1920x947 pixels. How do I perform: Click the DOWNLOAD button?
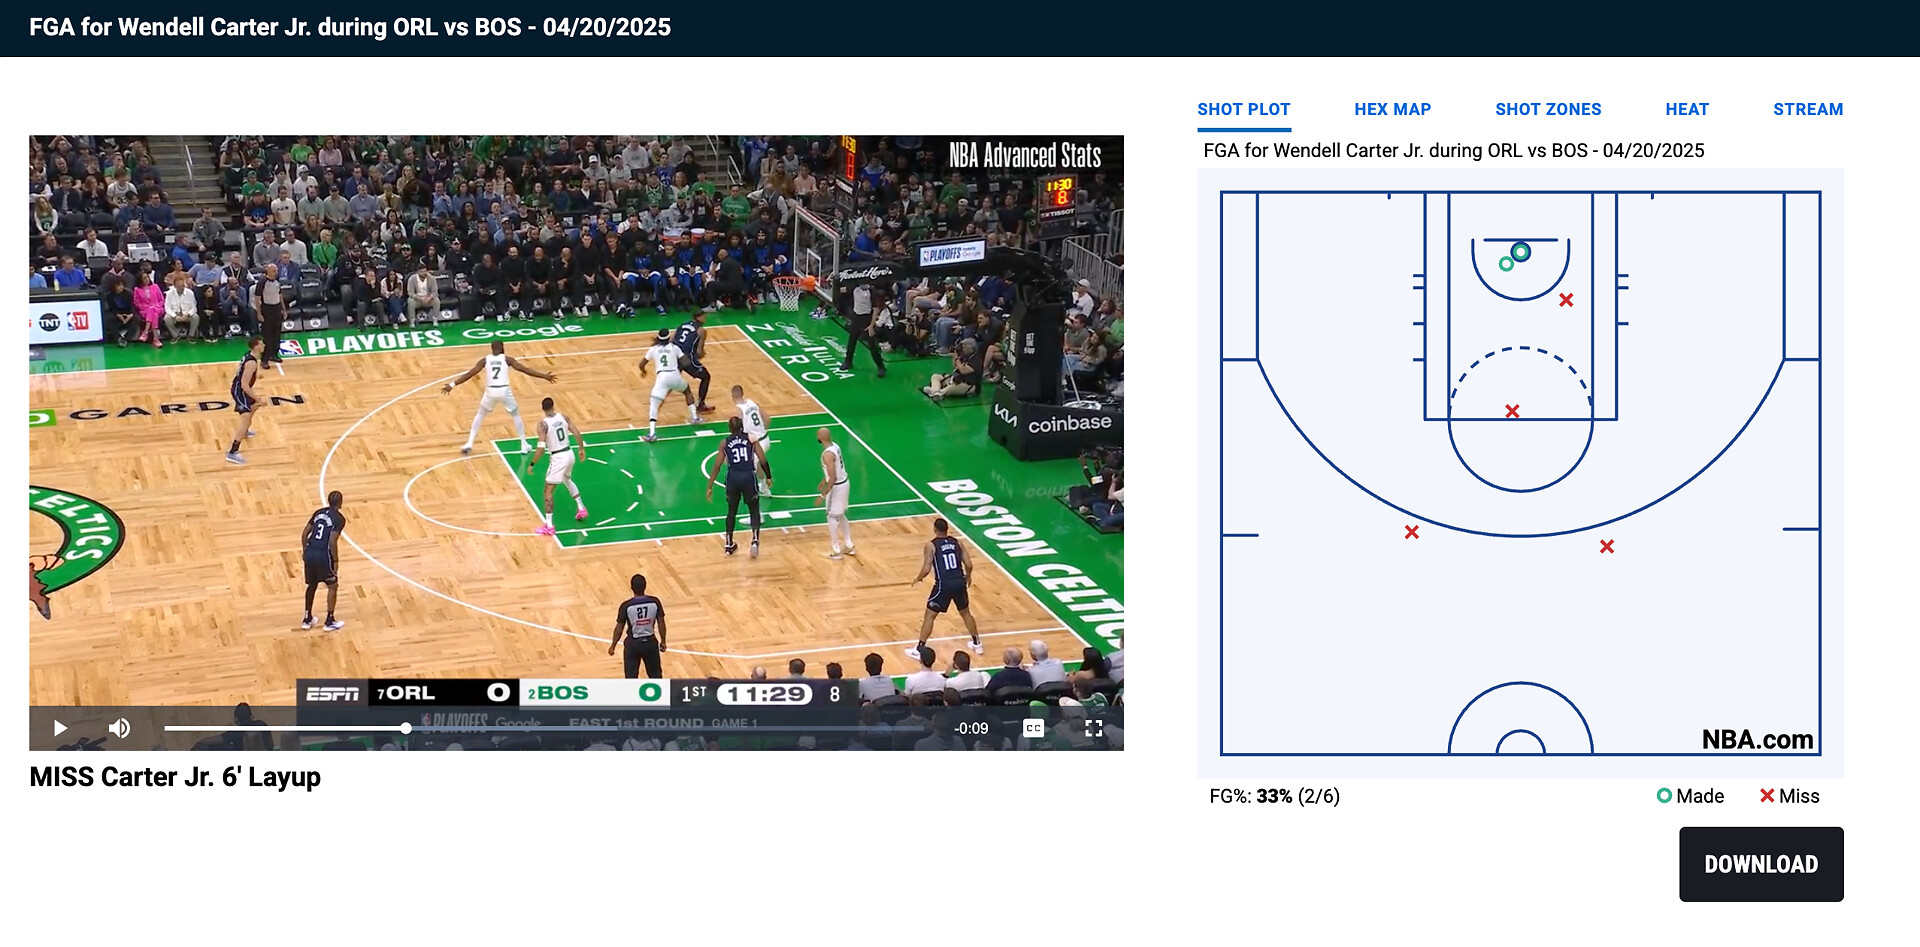[1761, 864]
